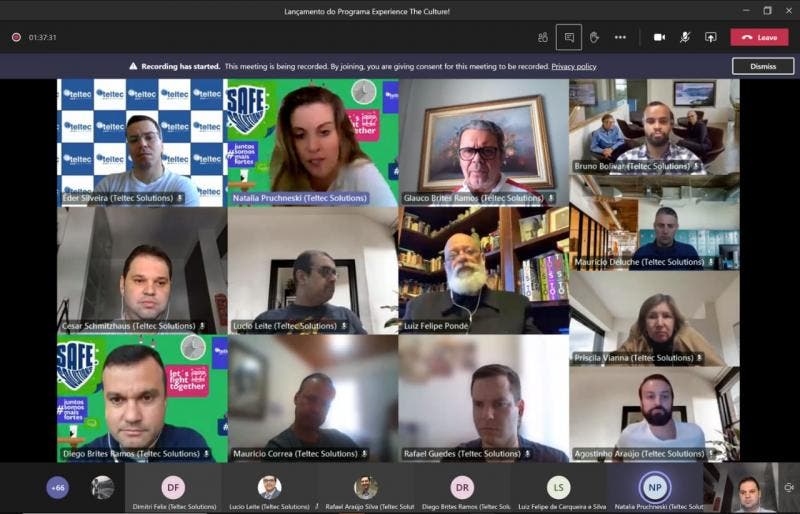This screenshot has width=800, height=514.
Task: Click mic icon on Bruno Bolivar label
Action: click(x=696, y=166)
